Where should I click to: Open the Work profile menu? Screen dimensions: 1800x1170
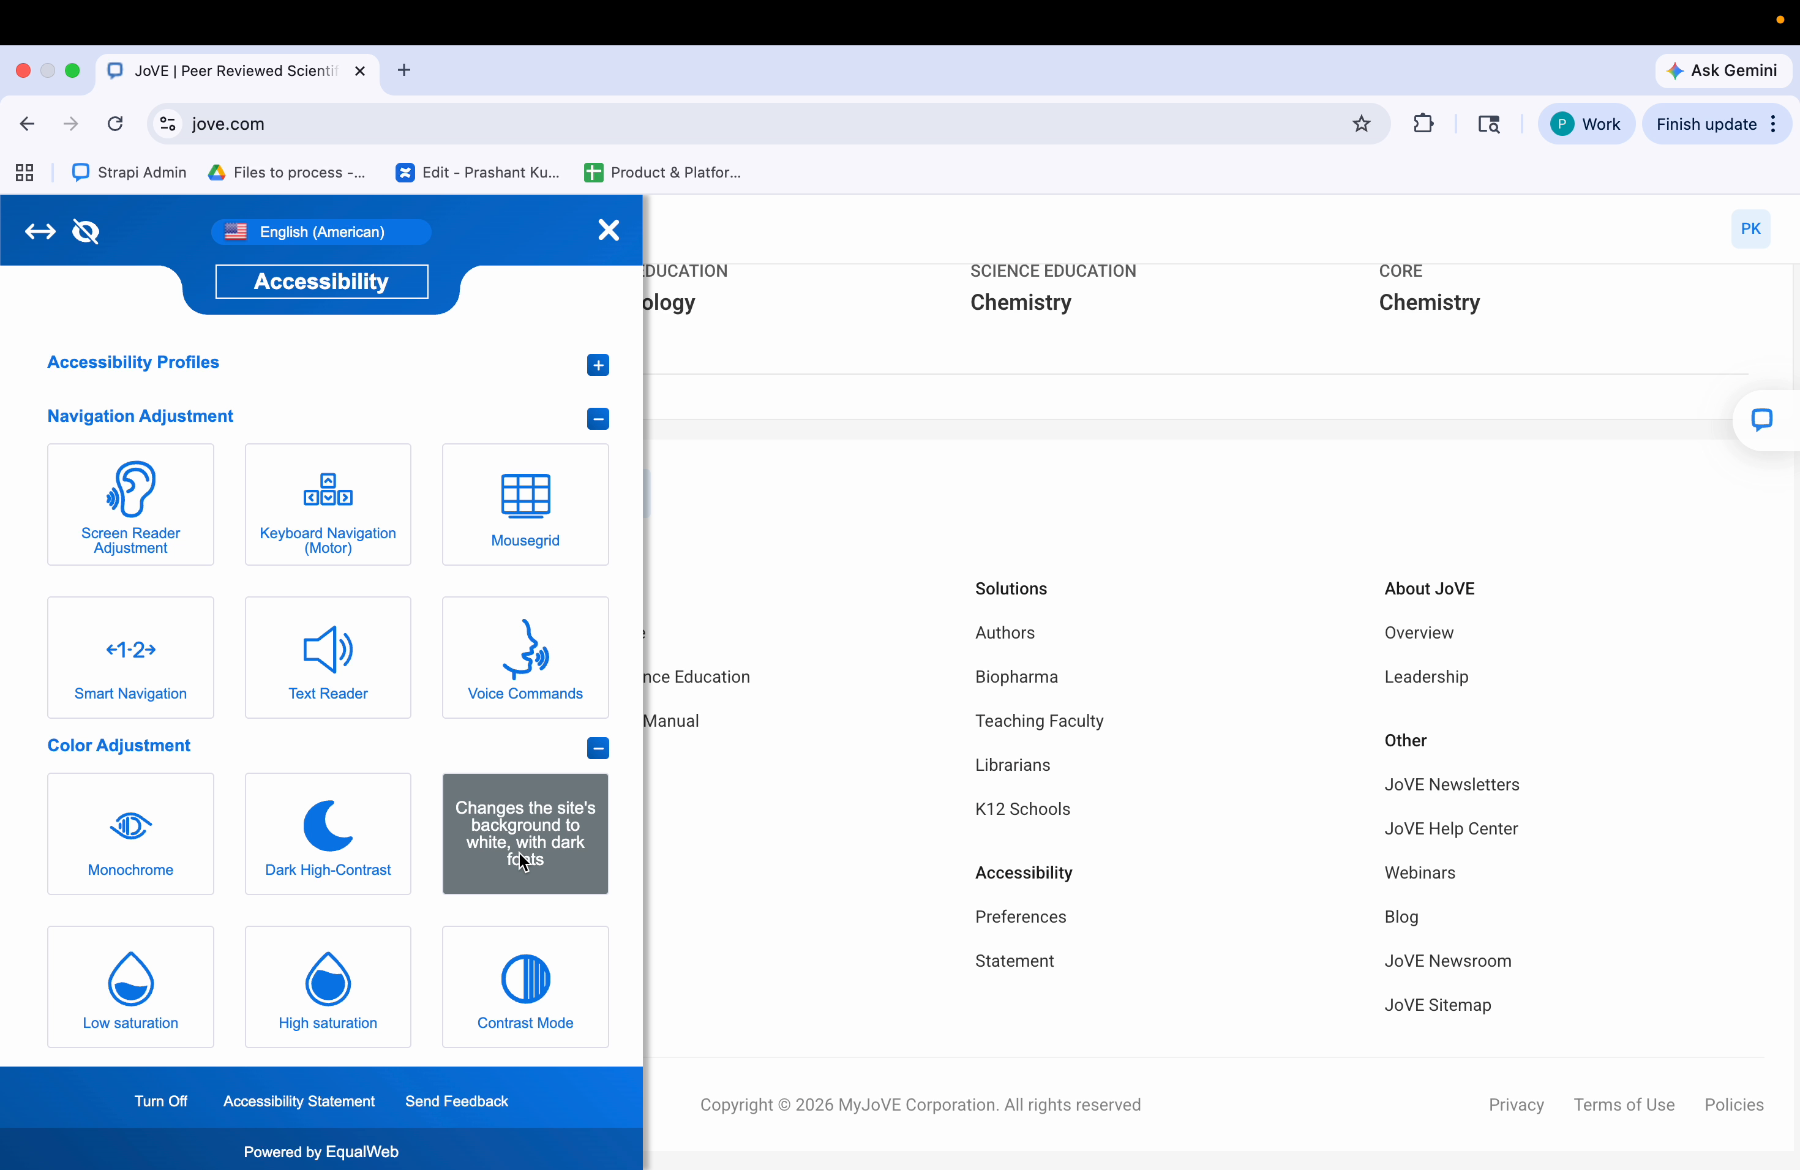click(1586, 124)
